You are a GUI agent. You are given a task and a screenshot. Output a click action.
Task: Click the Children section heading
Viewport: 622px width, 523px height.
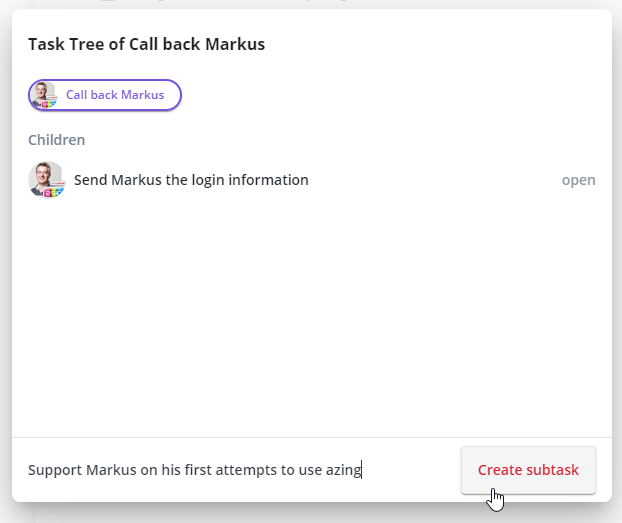pos(56,140)
